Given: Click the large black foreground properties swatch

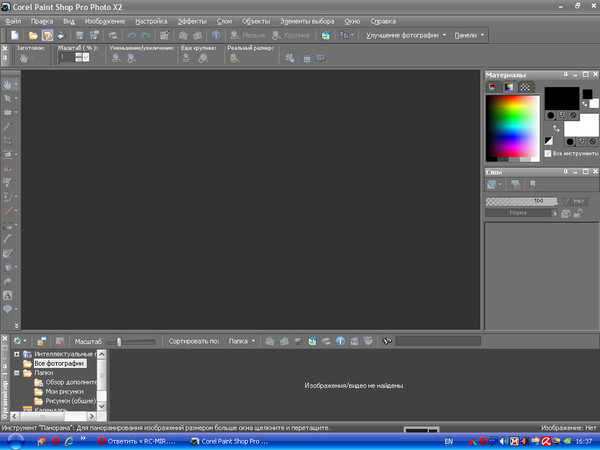Looking at the screenshot, I should click(x=562, y=99).
